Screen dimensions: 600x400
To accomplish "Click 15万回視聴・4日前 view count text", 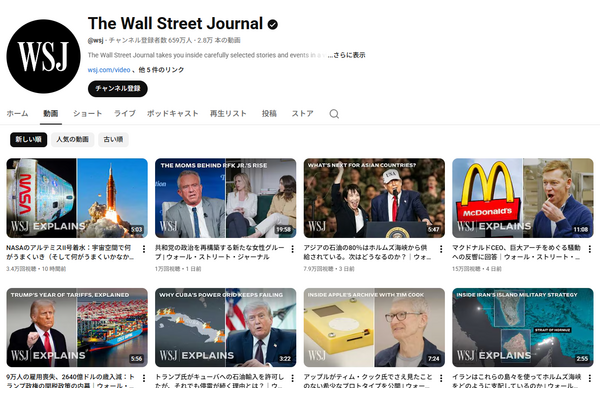I will point(477,269).
